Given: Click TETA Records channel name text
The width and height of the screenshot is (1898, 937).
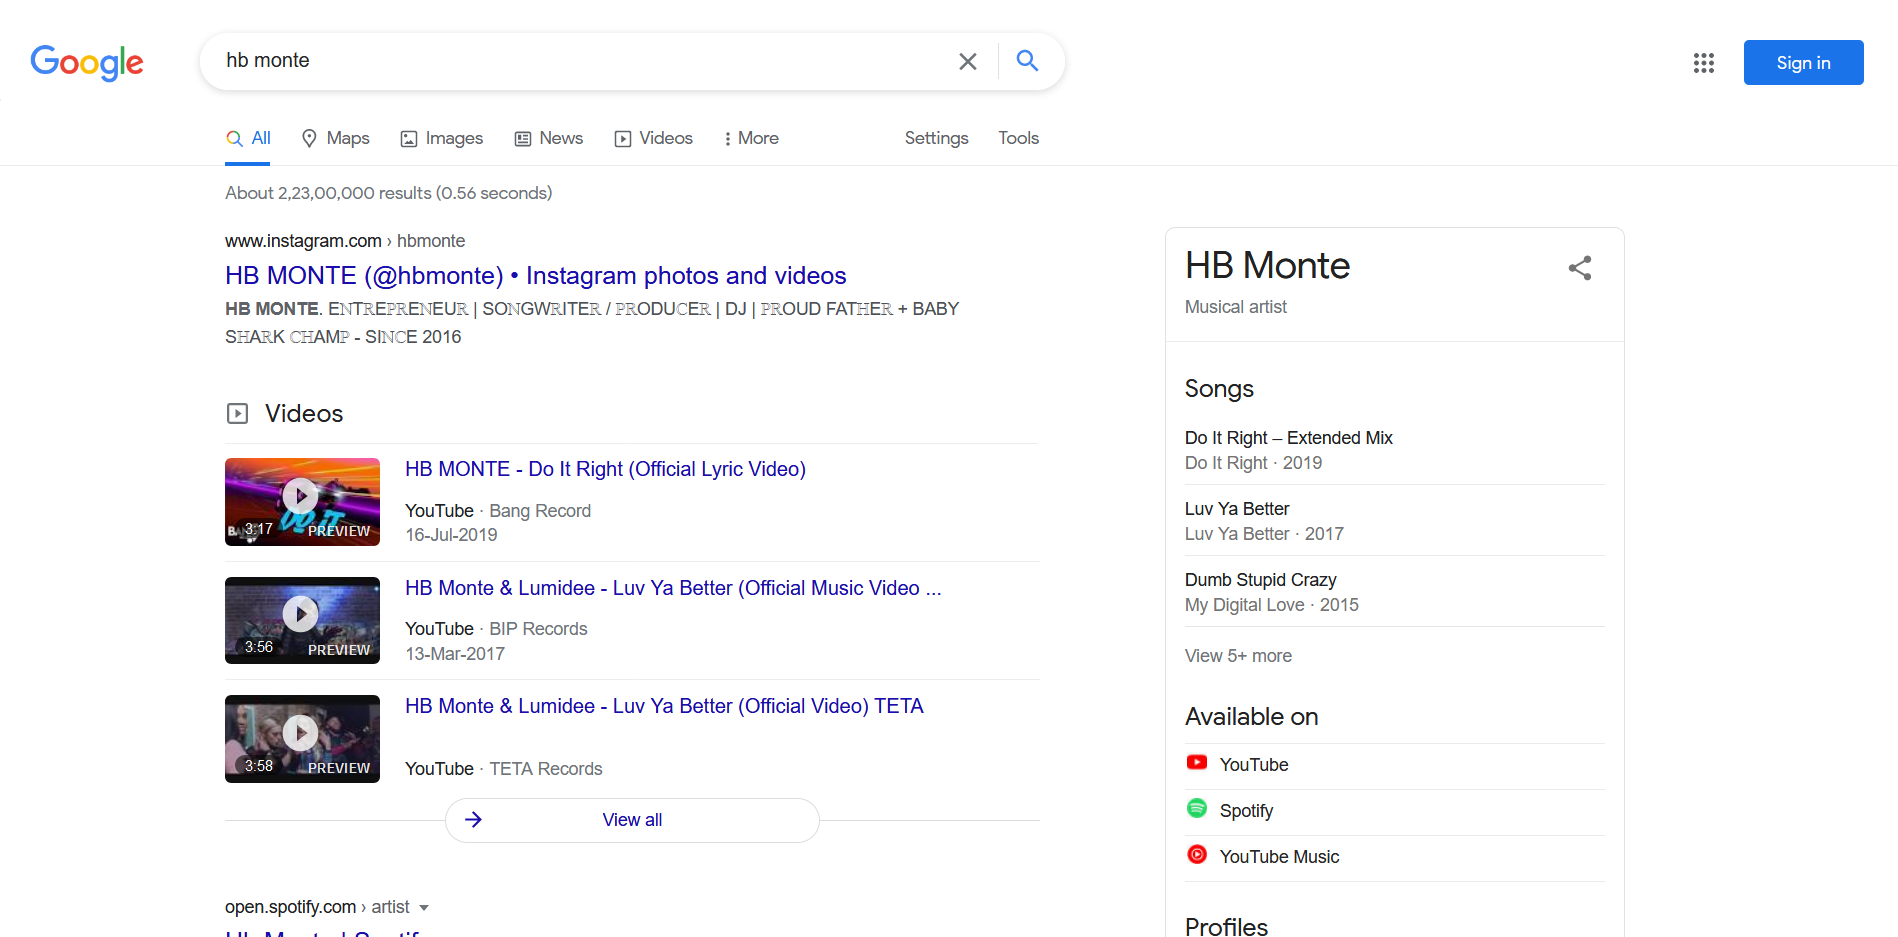Looking at the screenshot, I should pos(546,769).
